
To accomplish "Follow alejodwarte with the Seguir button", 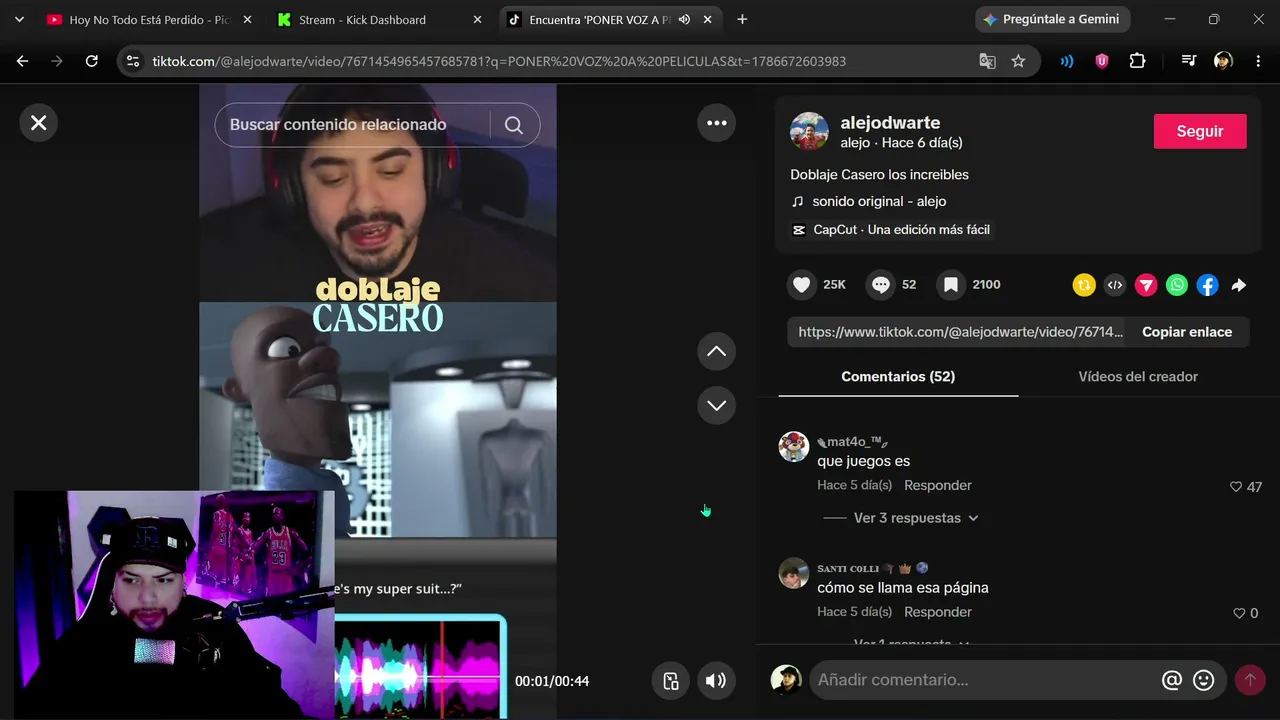I will (x=1200, y=131).
